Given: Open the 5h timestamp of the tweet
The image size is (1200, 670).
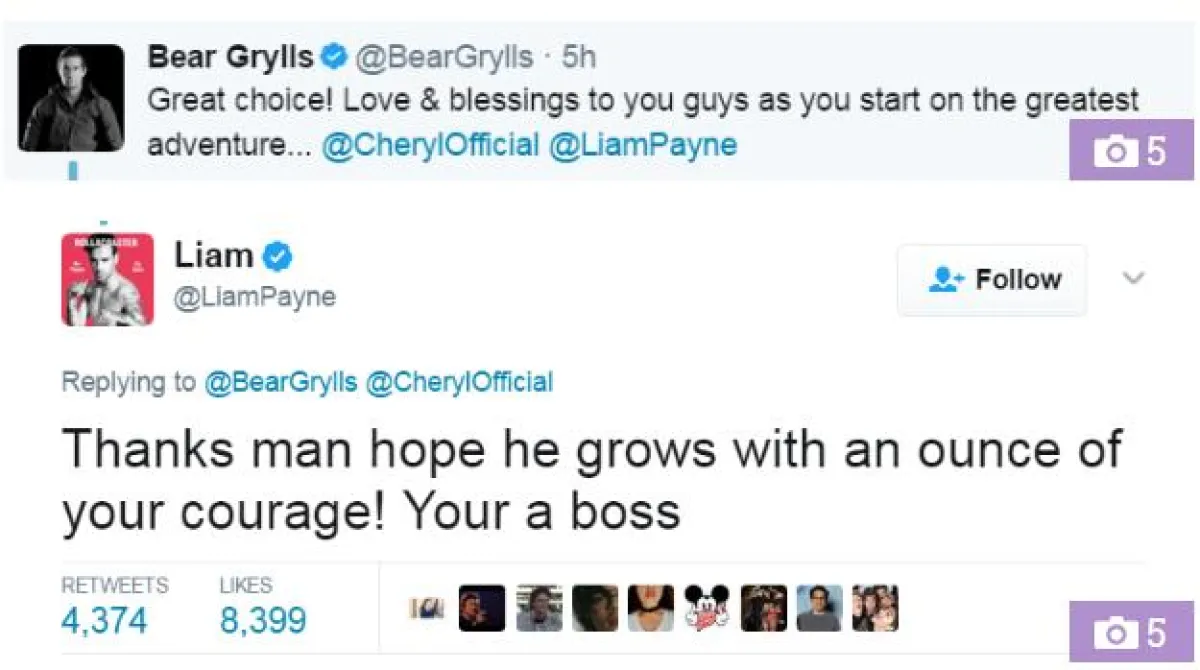Looking at the screenshot, I should coord(579,58).
